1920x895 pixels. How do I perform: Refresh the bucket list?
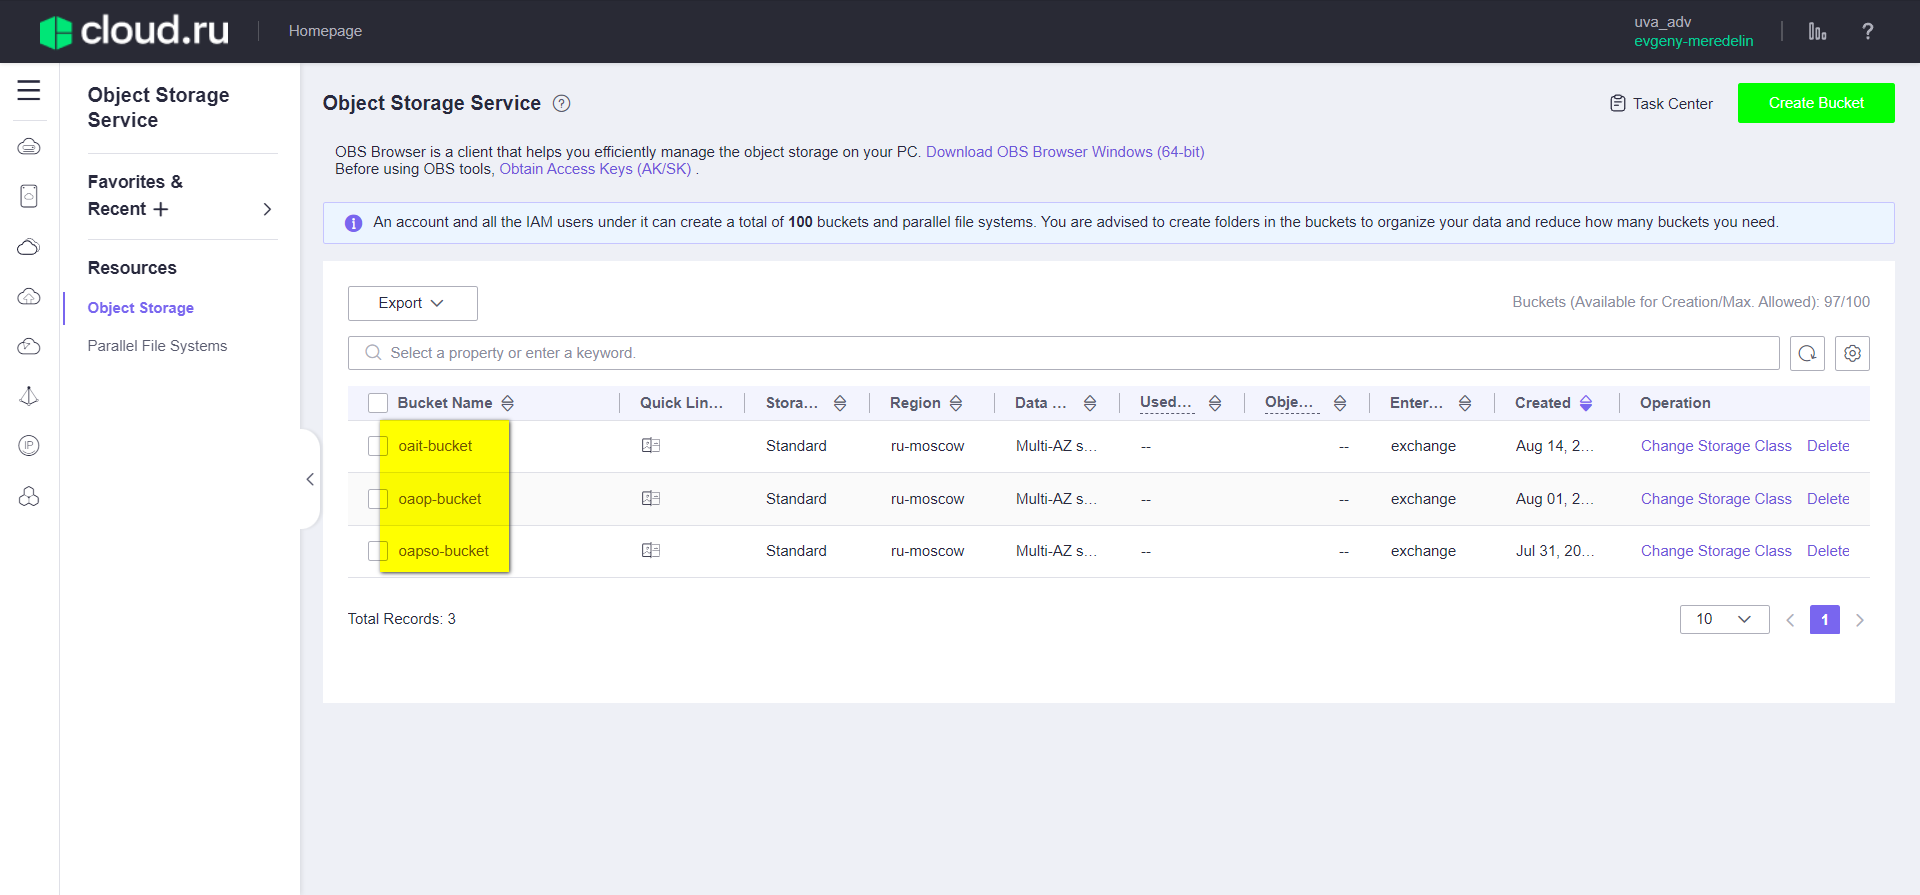click(x=1807, y=353)
